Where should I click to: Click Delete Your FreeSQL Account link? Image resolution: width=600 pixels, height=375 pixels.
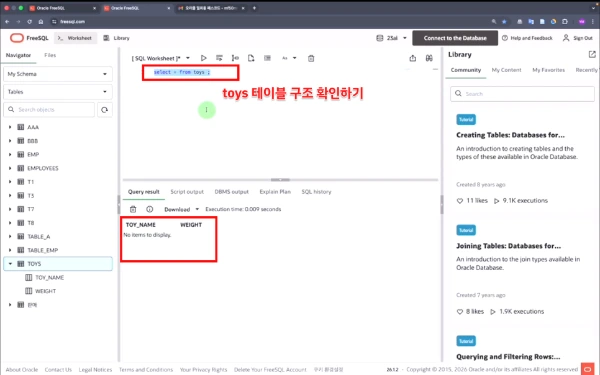pyautogui.click(x=270, y=370)
